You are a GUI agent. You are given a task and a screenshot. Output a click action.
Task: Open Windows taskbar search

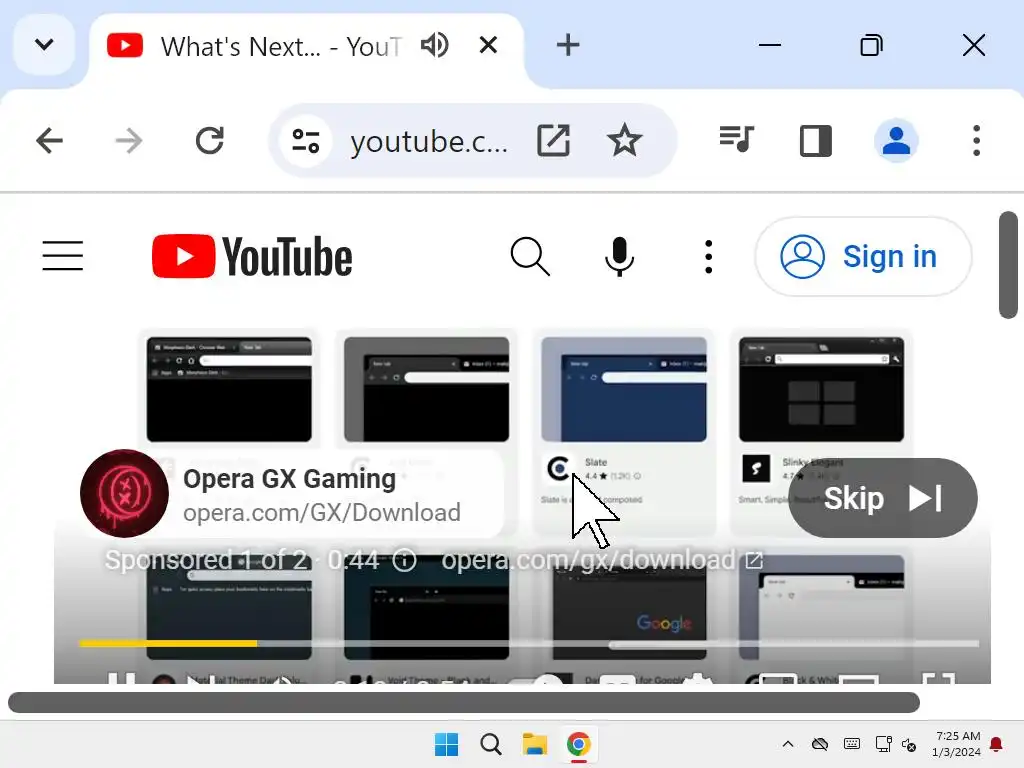pyautogui.click(x=490, y=744)
